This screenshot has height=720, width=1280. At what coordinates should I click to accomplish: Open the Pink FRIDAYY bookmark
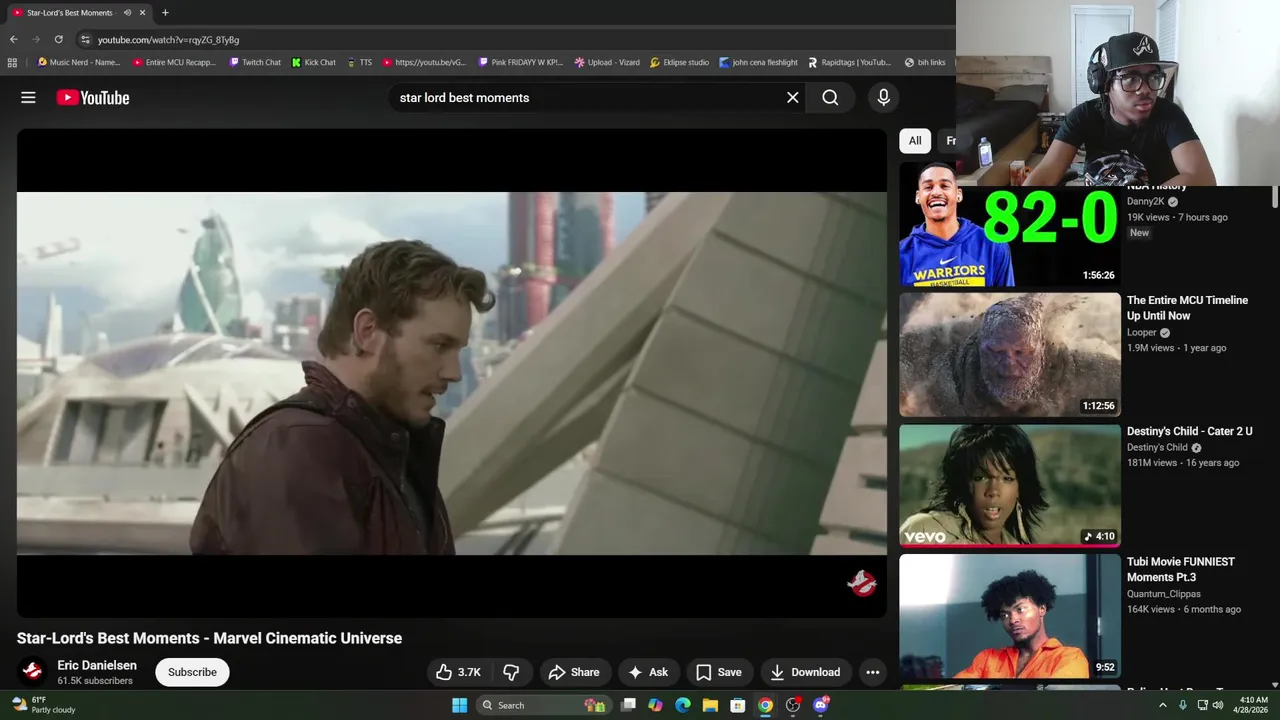pyautogui.click(x=520, y=62)
